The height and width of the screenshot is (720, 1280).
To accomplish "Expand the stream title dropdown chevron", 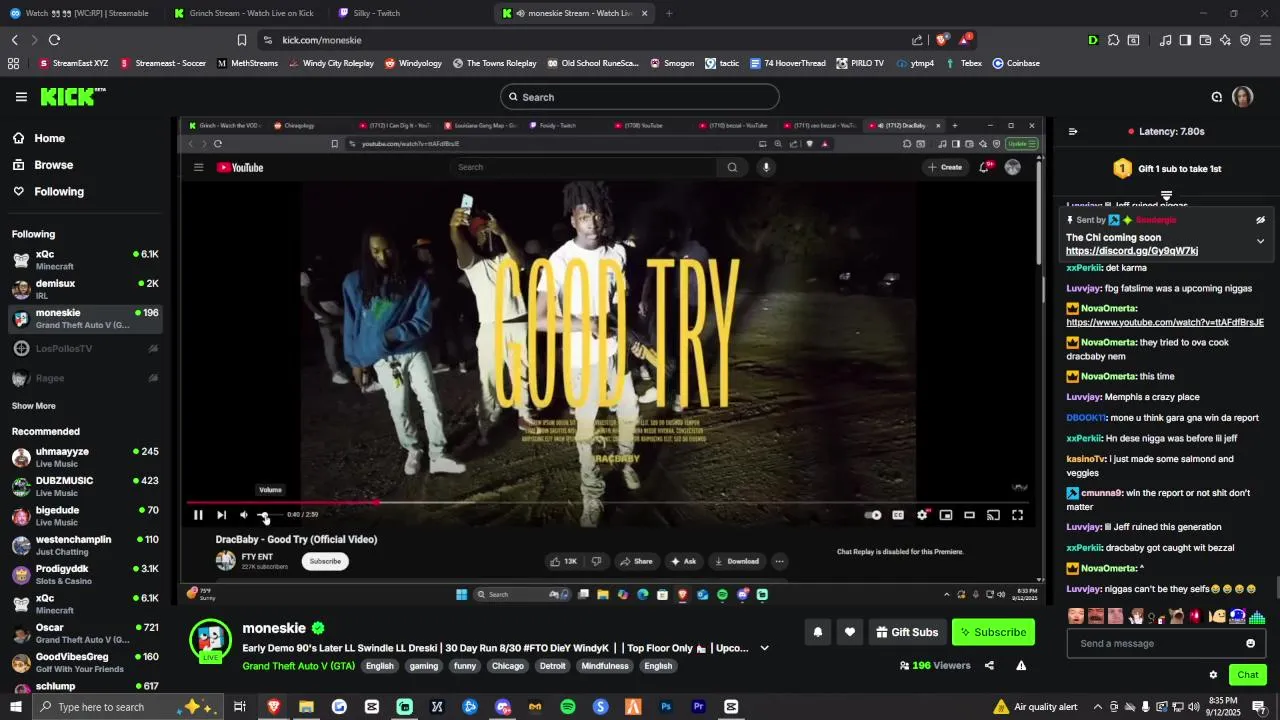I will [x=764, y=648].
